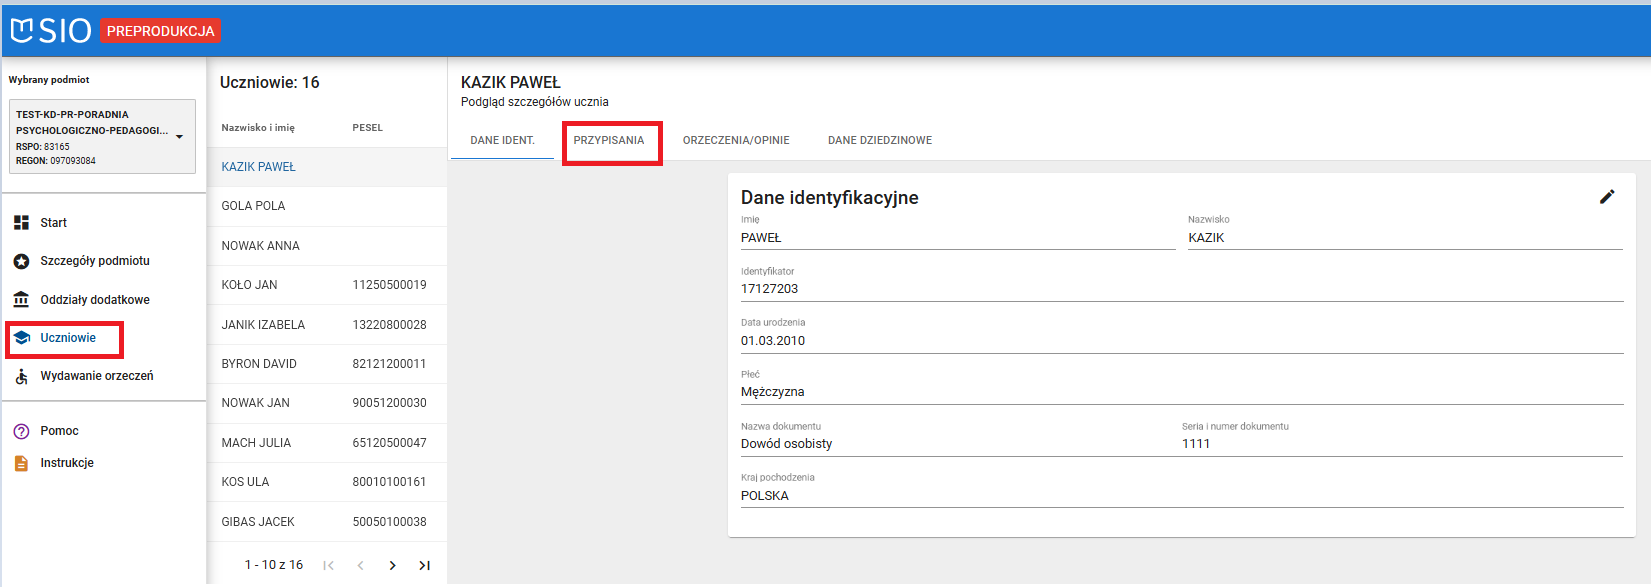This screenshot has height=587, width=1651.
Task: Switch to the Przypisania tab
Action: coord(609,141)
